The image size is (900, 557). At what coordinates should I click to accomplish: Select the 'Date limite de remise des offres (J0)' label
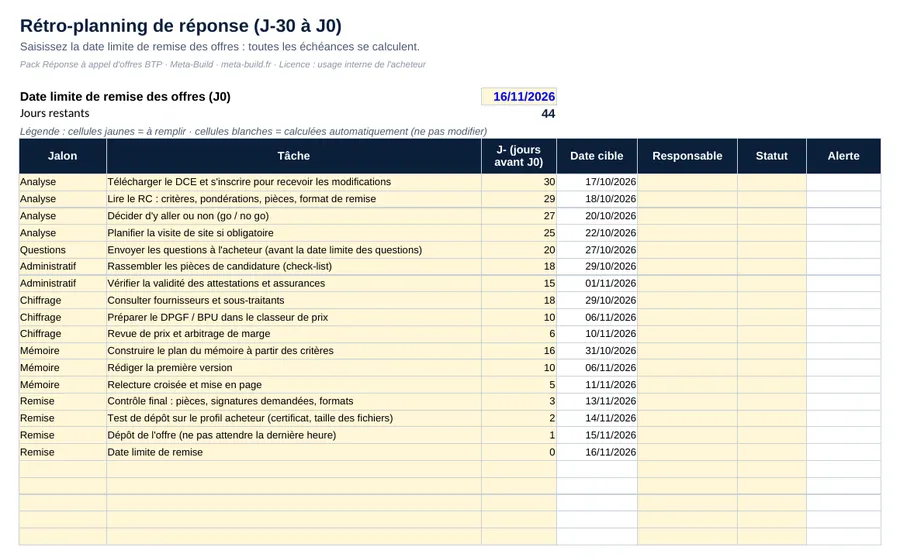(125, 96)
